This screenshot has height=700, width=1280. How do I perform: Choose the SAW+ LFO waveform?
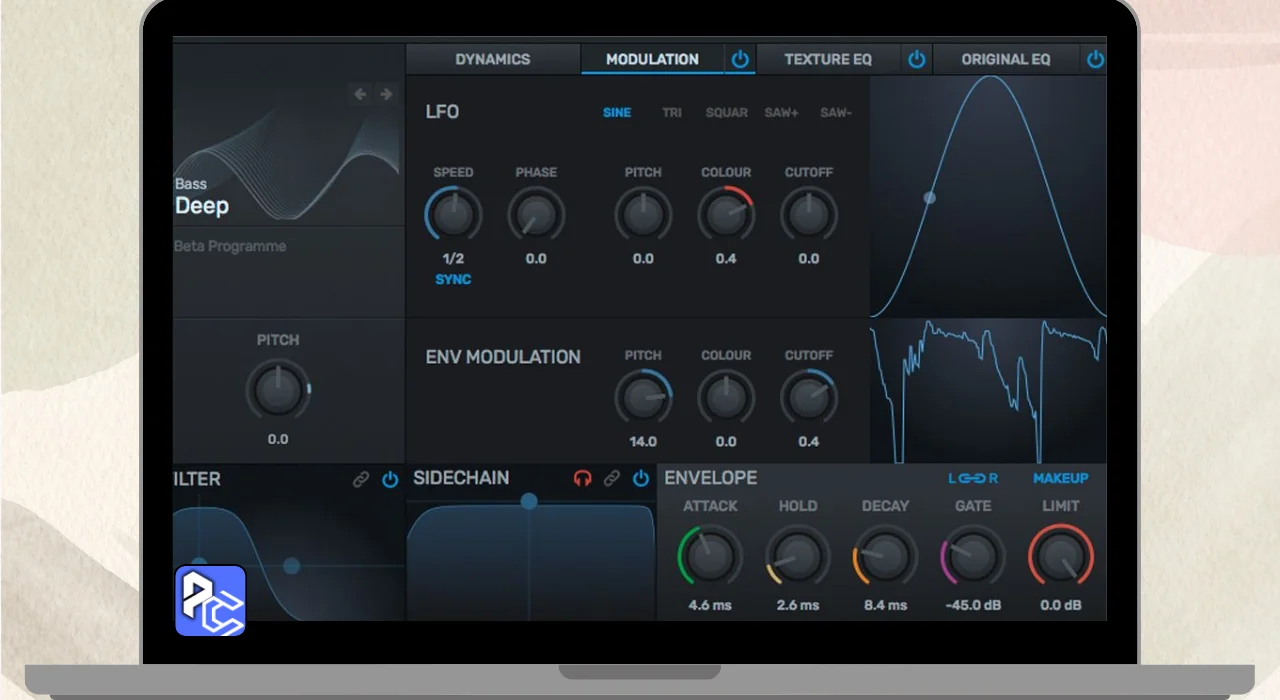781,113
